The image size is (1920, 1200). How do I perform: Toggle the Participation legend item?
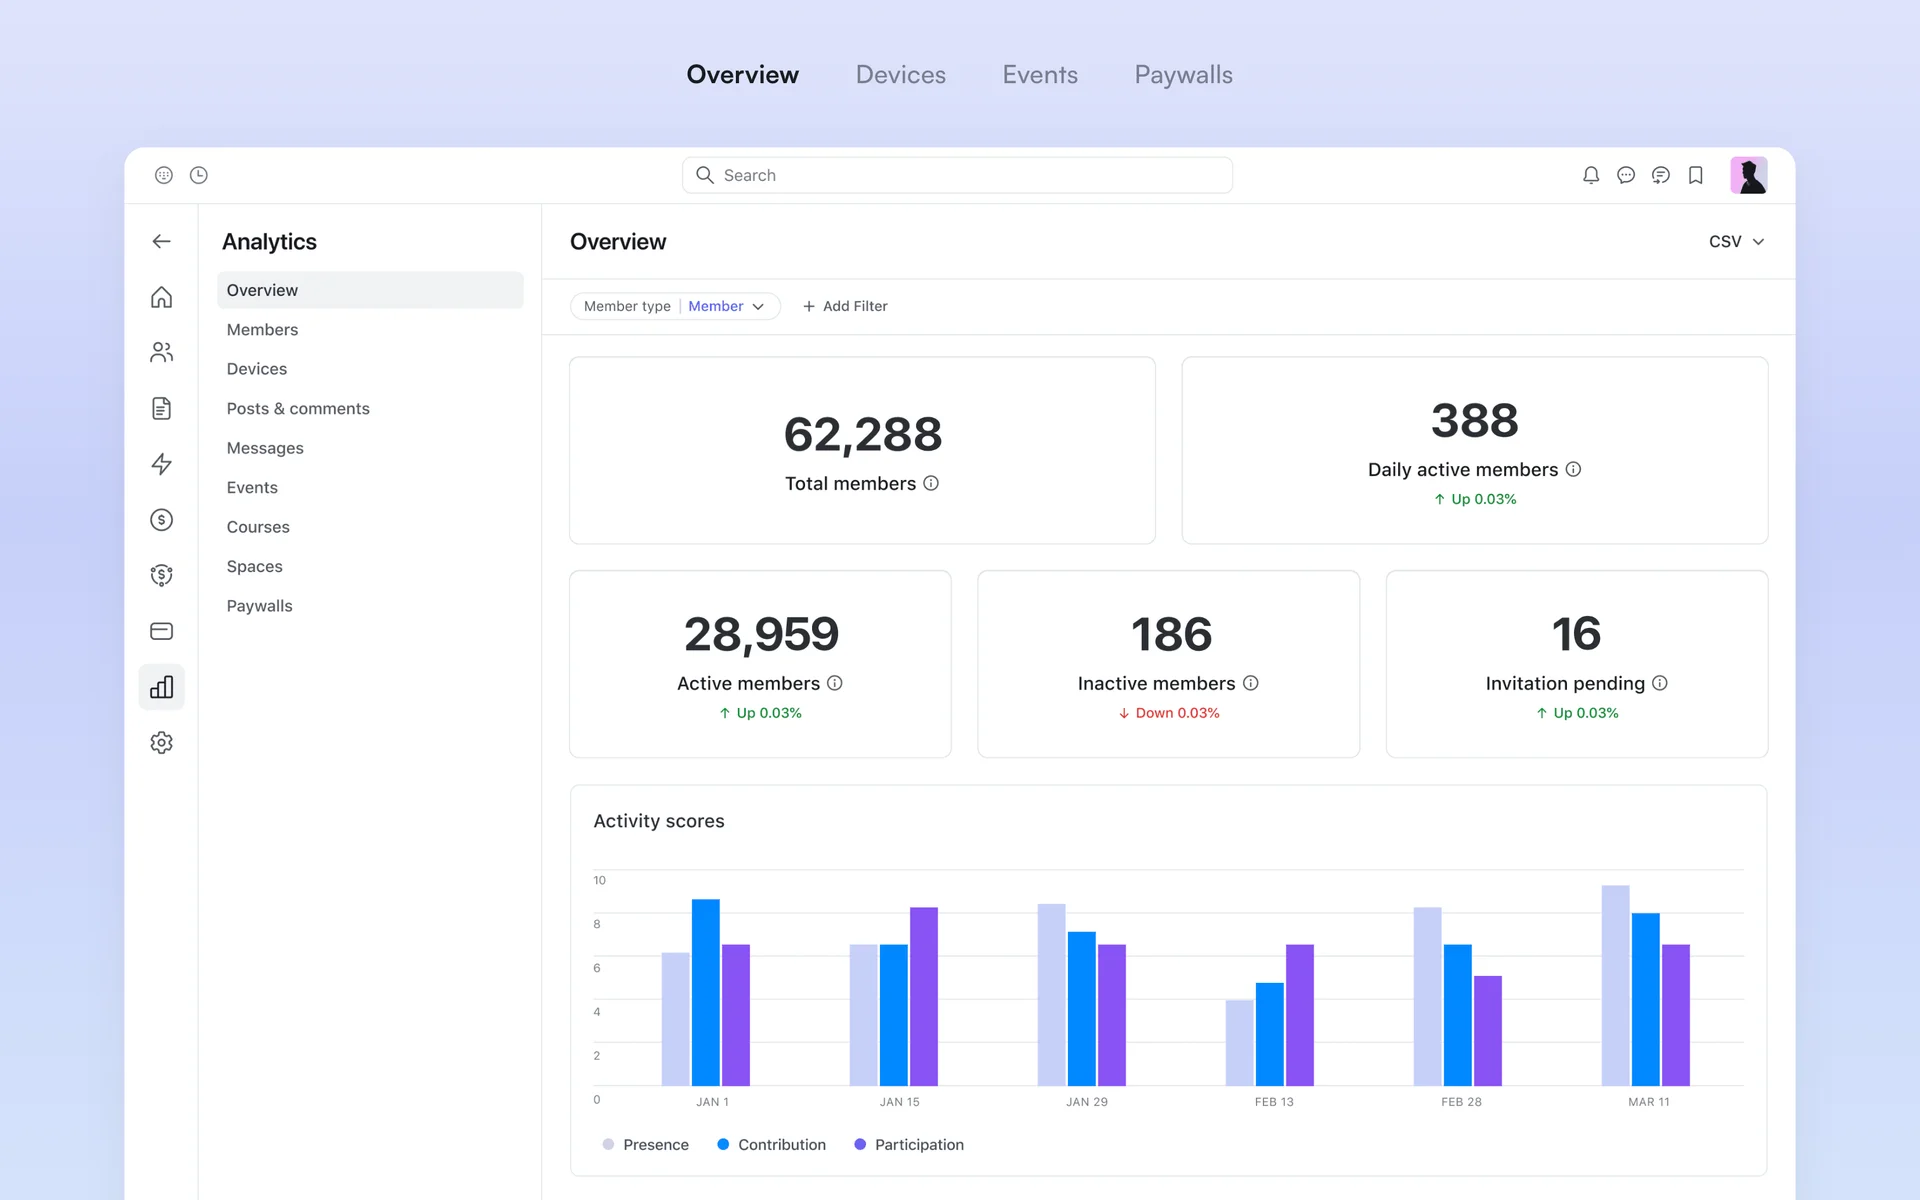tap(908, 1144)
